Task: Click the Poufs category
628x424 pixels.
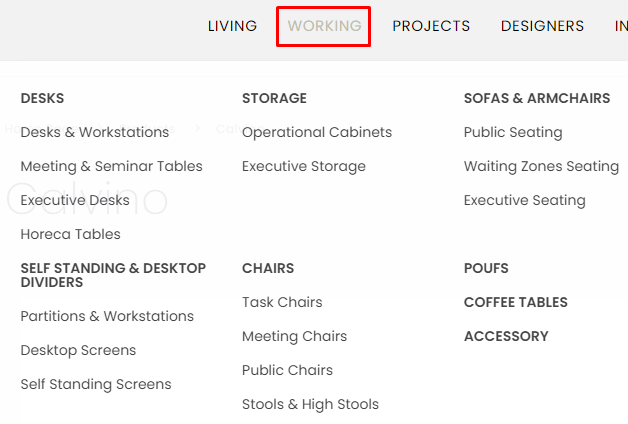Action: click(486, 268)
